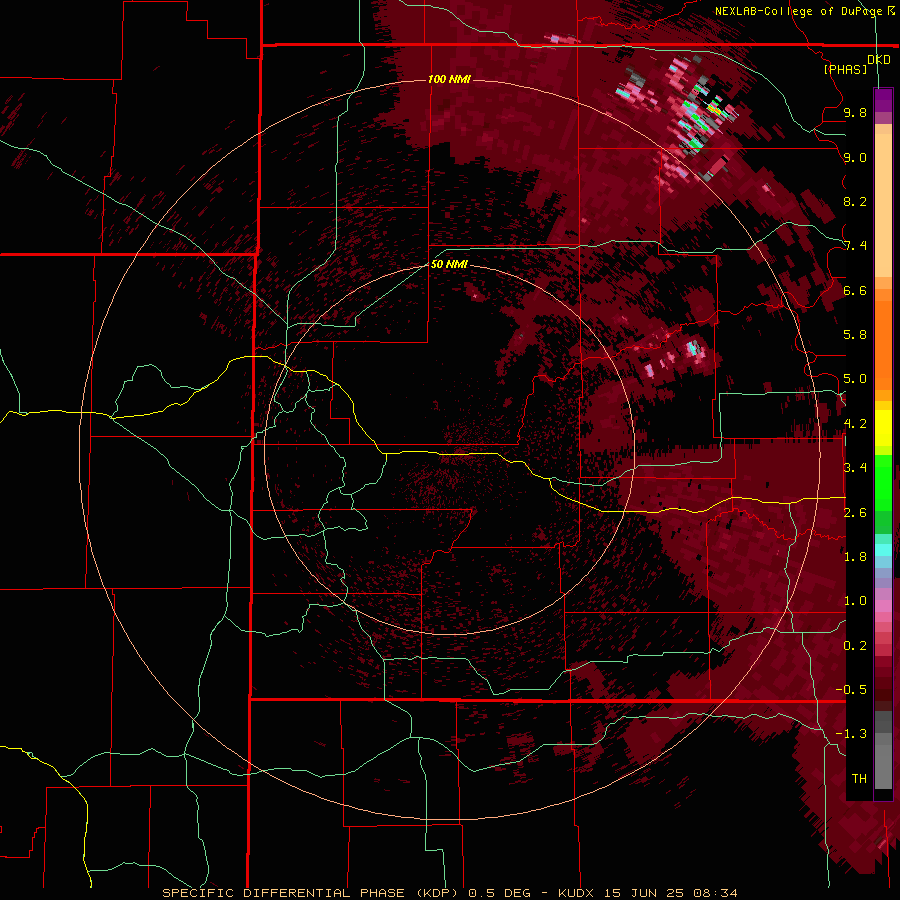Click the peach band on the color bar

coord(883,205)
